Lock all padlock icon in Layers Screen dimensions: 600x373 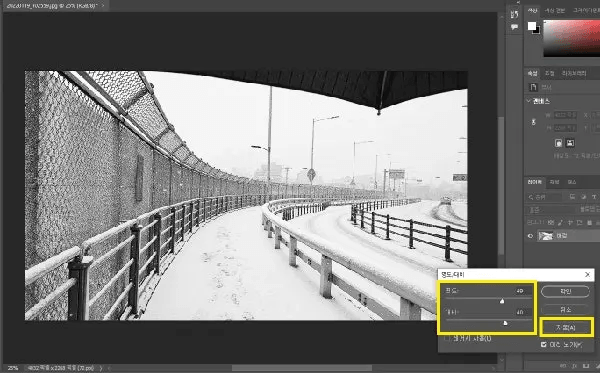590,222
